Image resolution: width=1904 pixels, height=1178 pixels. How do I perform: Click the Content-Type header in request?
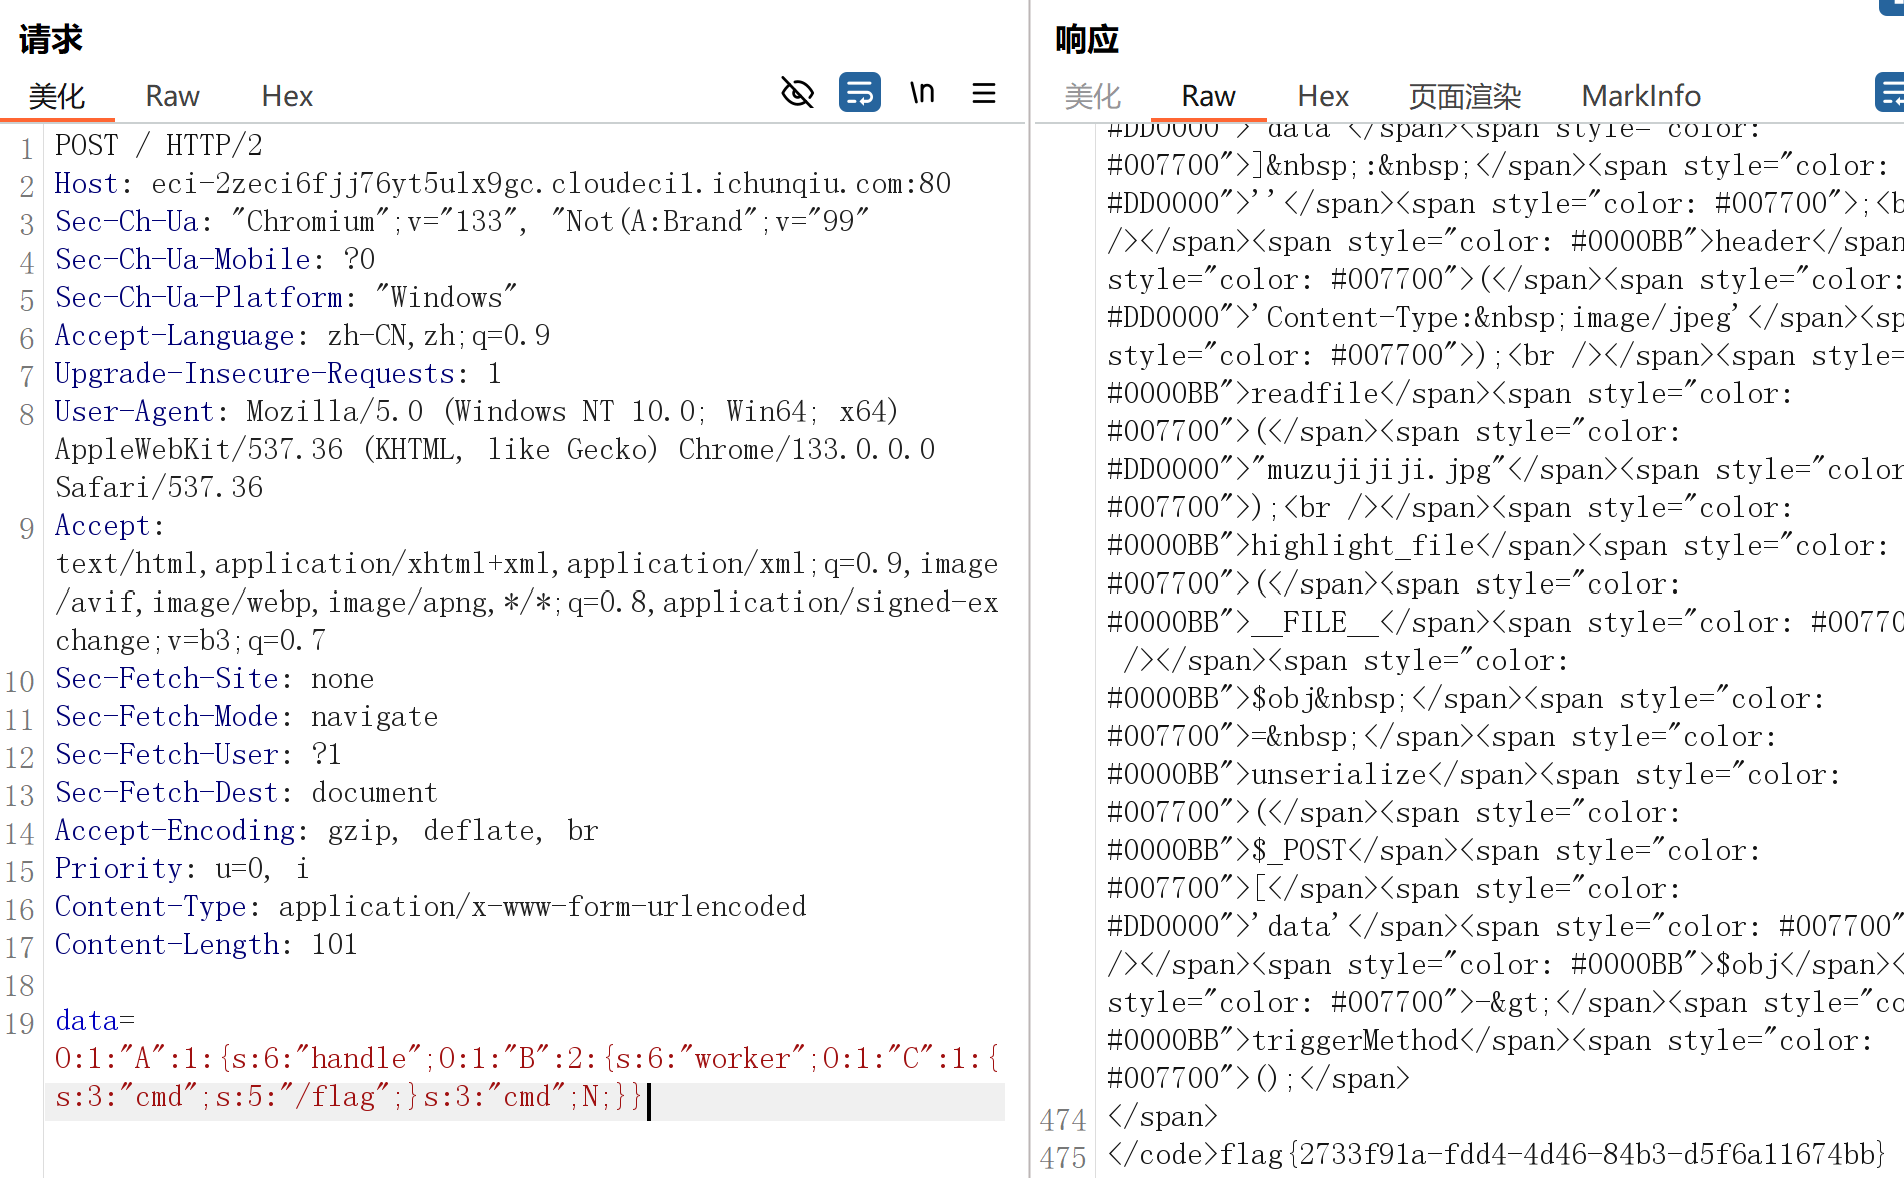(150, 907)
